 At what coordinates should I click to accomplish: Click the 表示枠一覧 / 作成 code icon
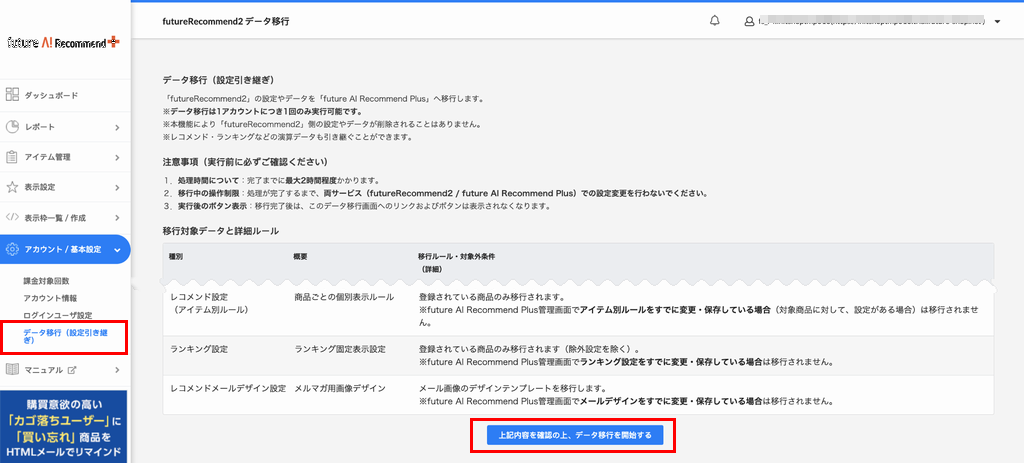[x=12, y=217]
